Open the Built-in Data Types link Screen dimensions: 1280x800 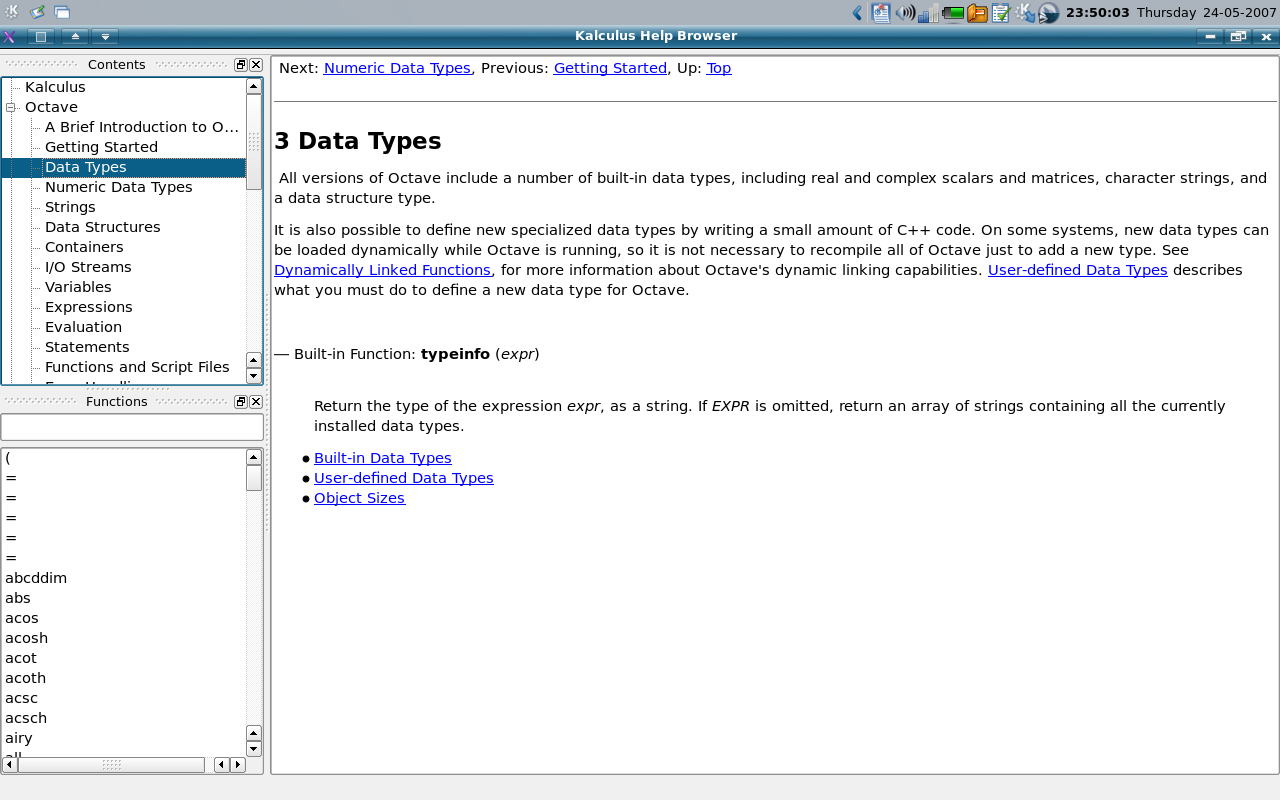pyautogui.click(x=383, y=458)
